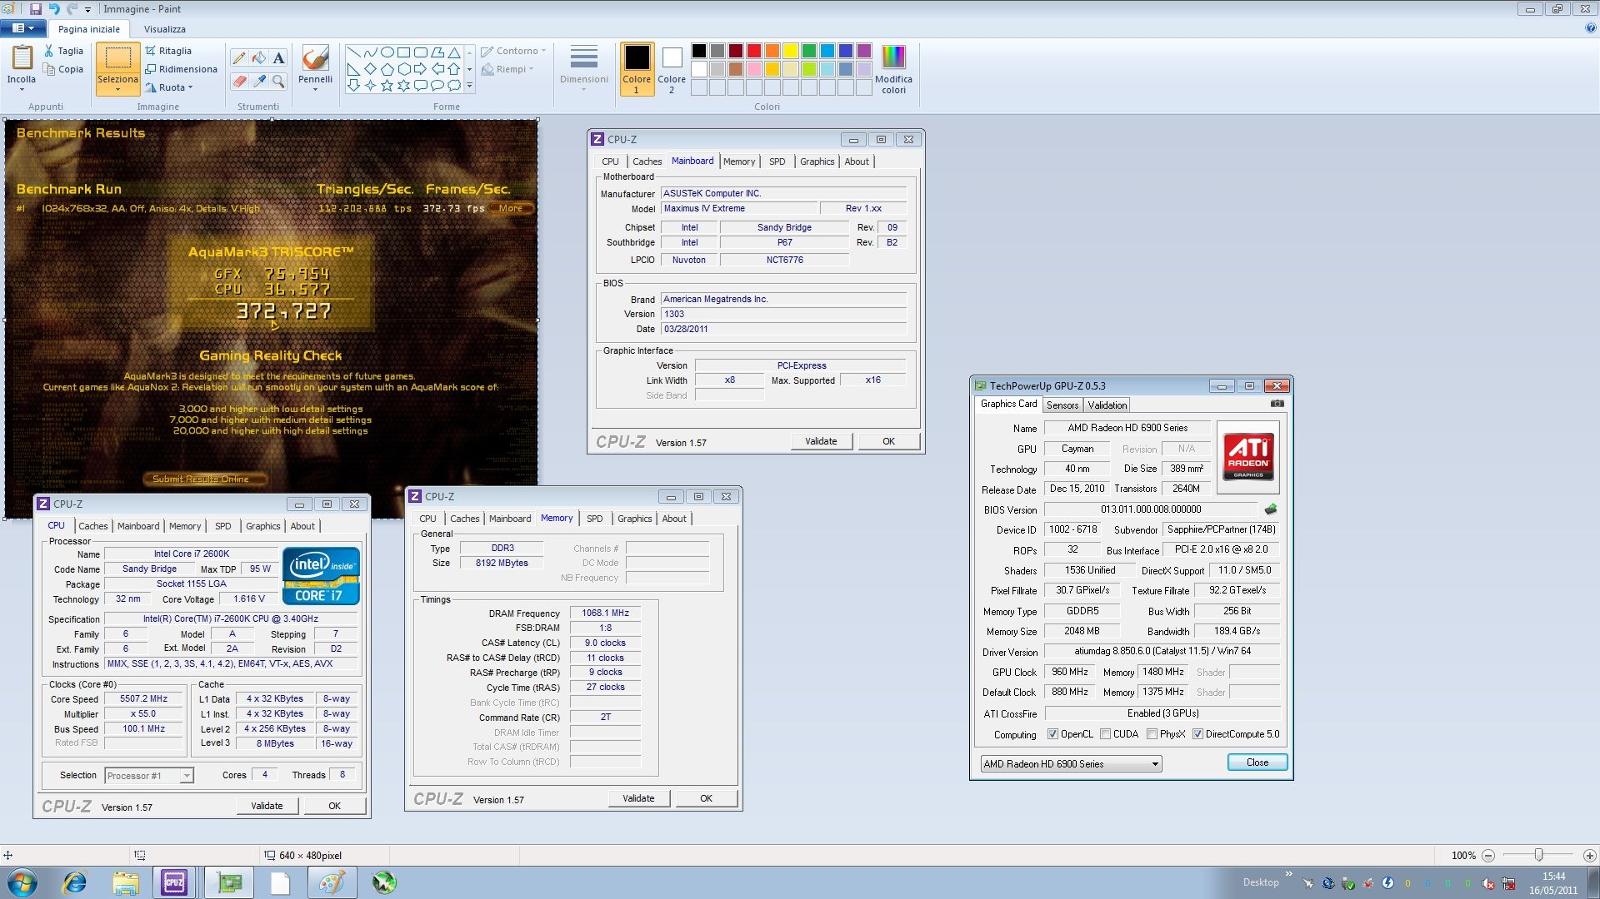
Task: Choose the five-point star shape
Action: point(387,86)
